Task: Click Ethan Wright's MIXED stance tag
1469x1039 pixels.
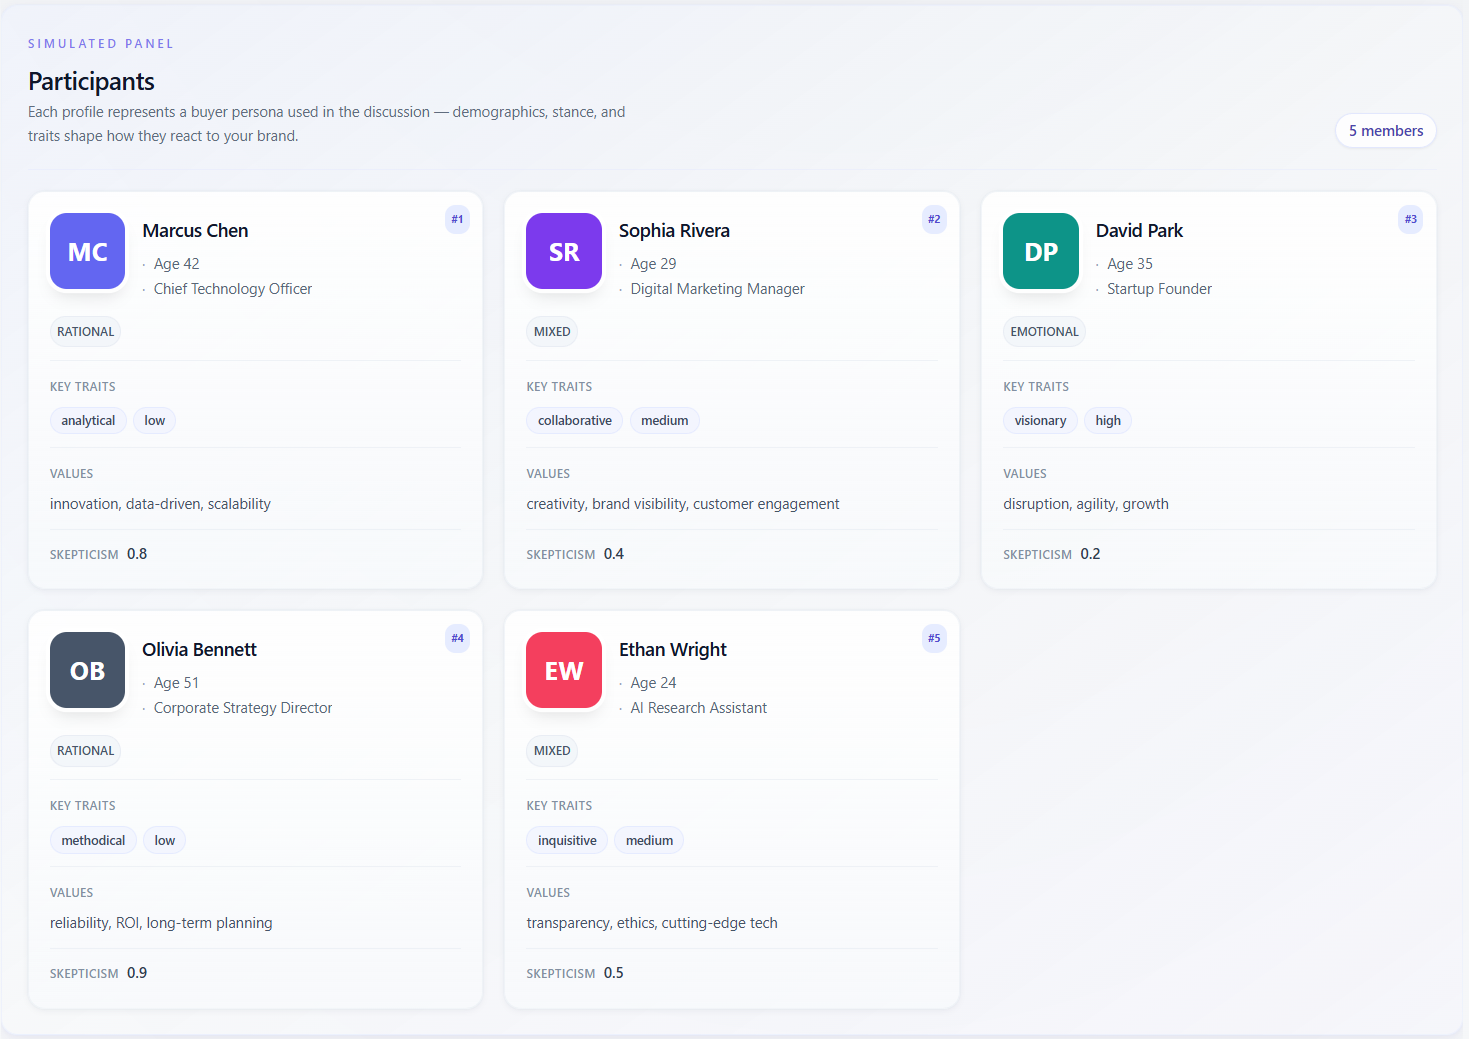Action: [x=552, y=751]
